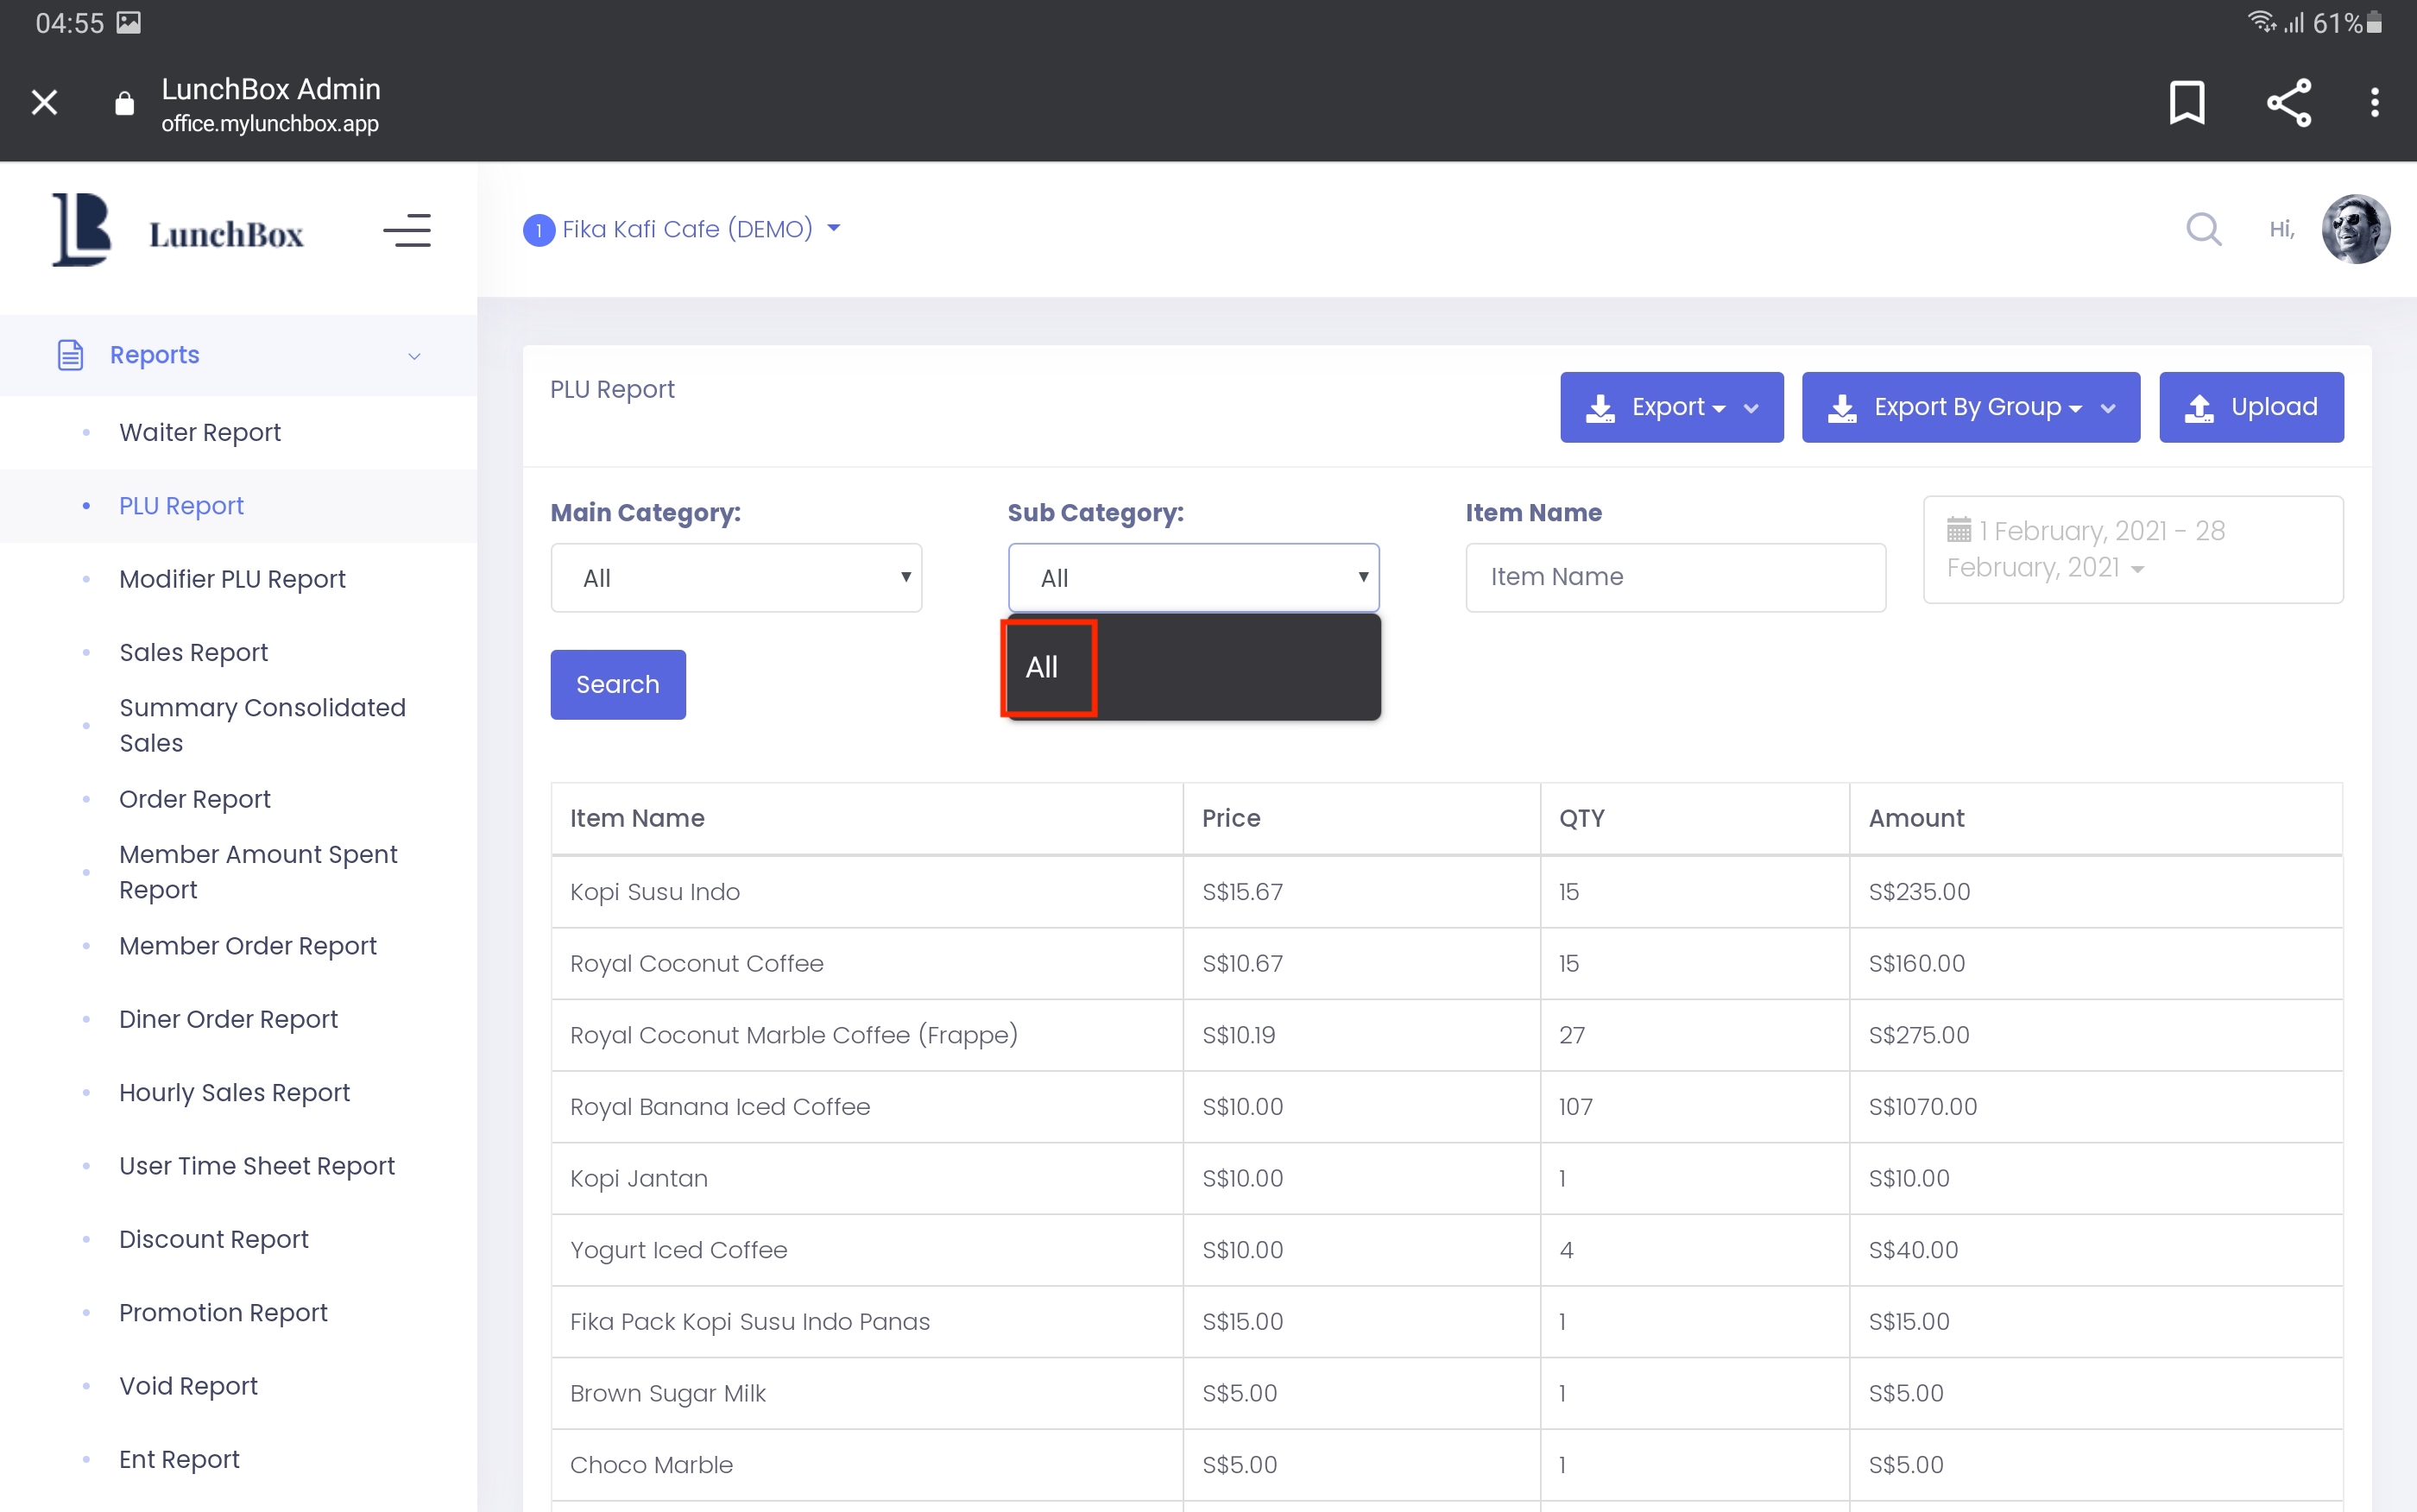Toggle the sidebar hamburger menu icon
This screenshot has height=1512, width=2417.
(x=407, y=231)
